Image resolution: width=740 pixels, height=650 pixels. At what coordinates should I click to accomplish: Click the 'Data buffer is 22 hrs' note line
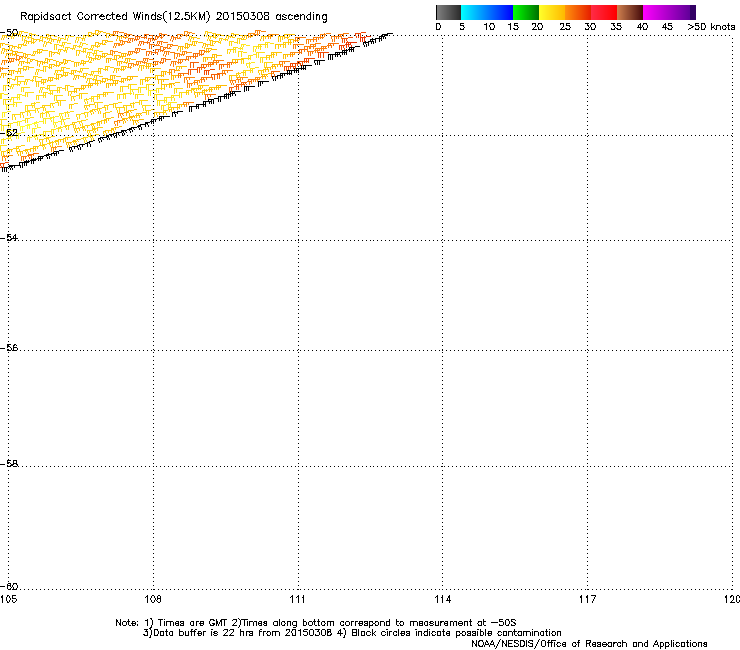pos(352,633)
